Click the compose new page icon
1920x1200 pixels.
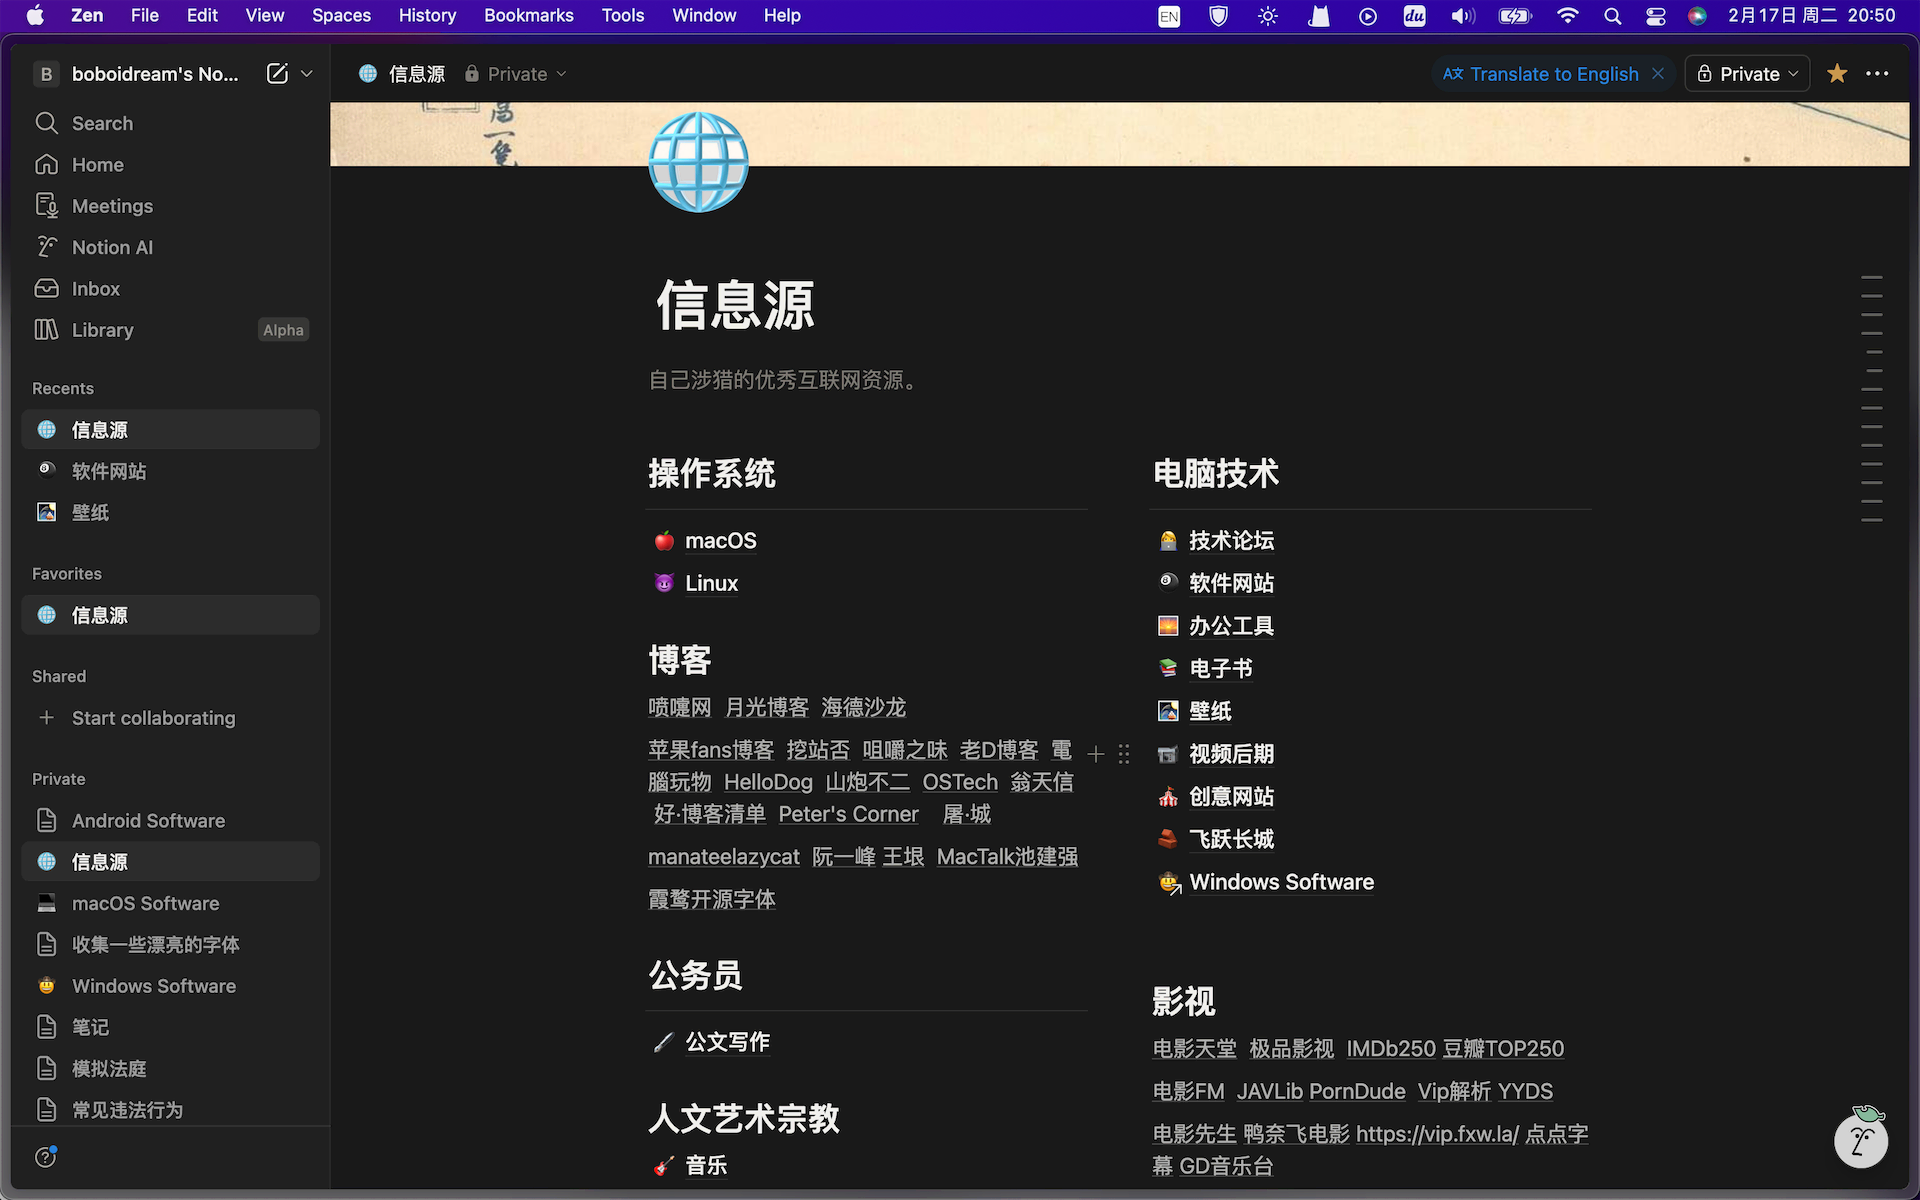[275, 73]
